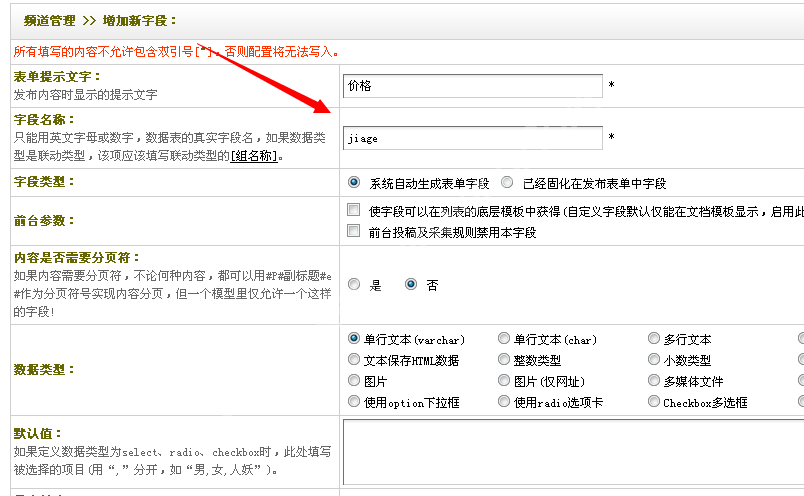
Task: Select 整数类型 data type
Action: (x=504, y=359)
